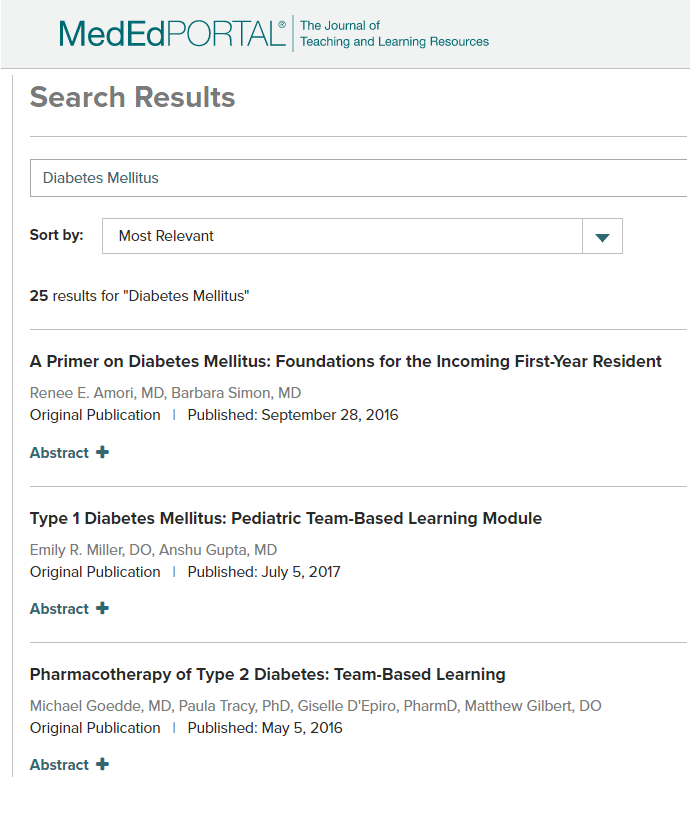Expand Abstract for Pediatric Team-Based Learning Module
The width and height of the screenshot is (690, 824).
coord(60,609)
